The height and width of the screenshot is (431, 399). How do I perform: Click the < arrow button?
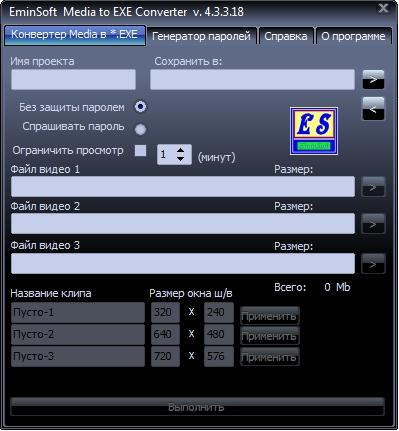point(373,109)
